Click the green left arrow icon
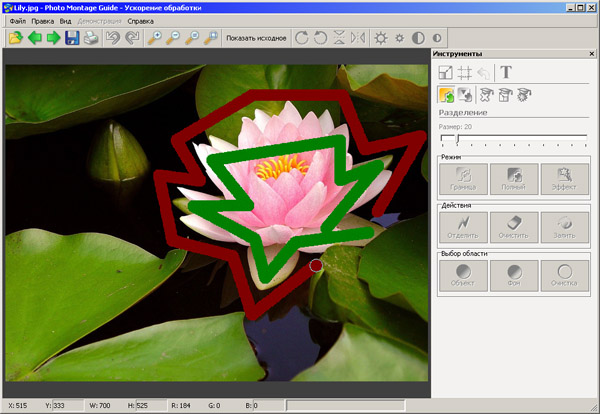Screen dimensions: 600x414 34,38
